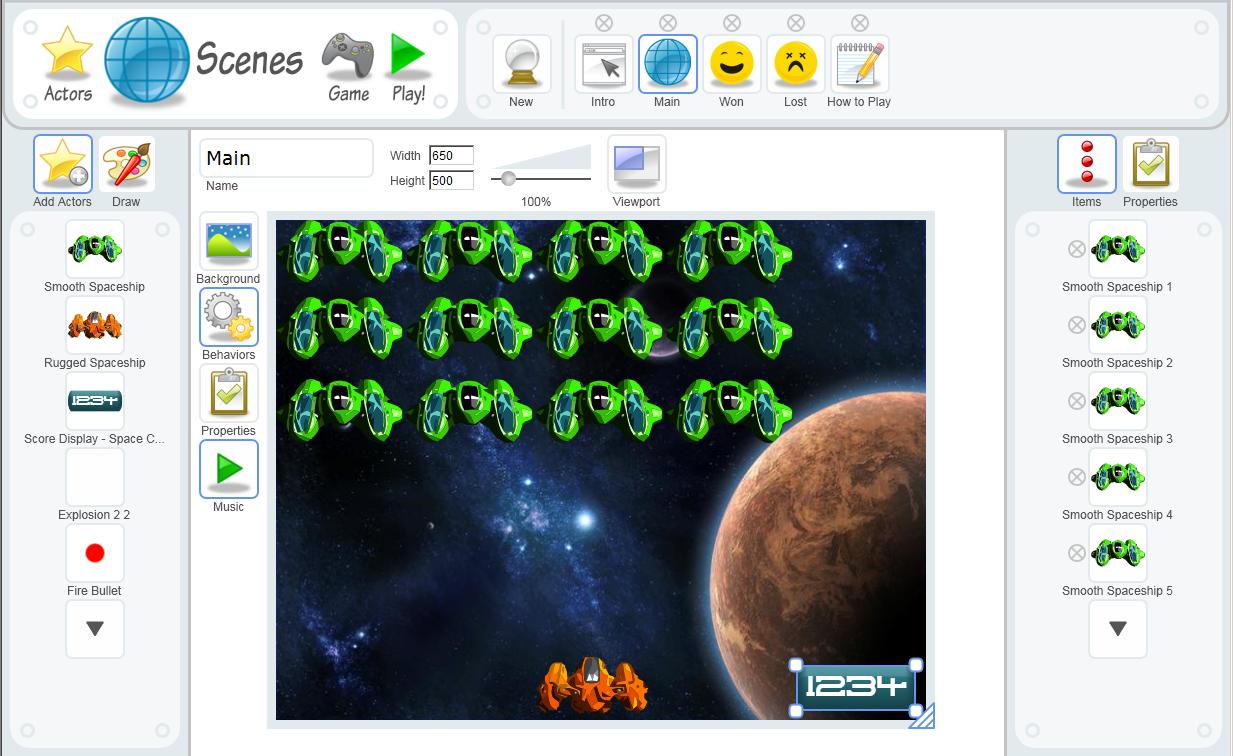The width and height of the screenshot is (1233, 756).
Task: Remove Smooth Spaceship 4 from scene
Action: (1076, 477)
